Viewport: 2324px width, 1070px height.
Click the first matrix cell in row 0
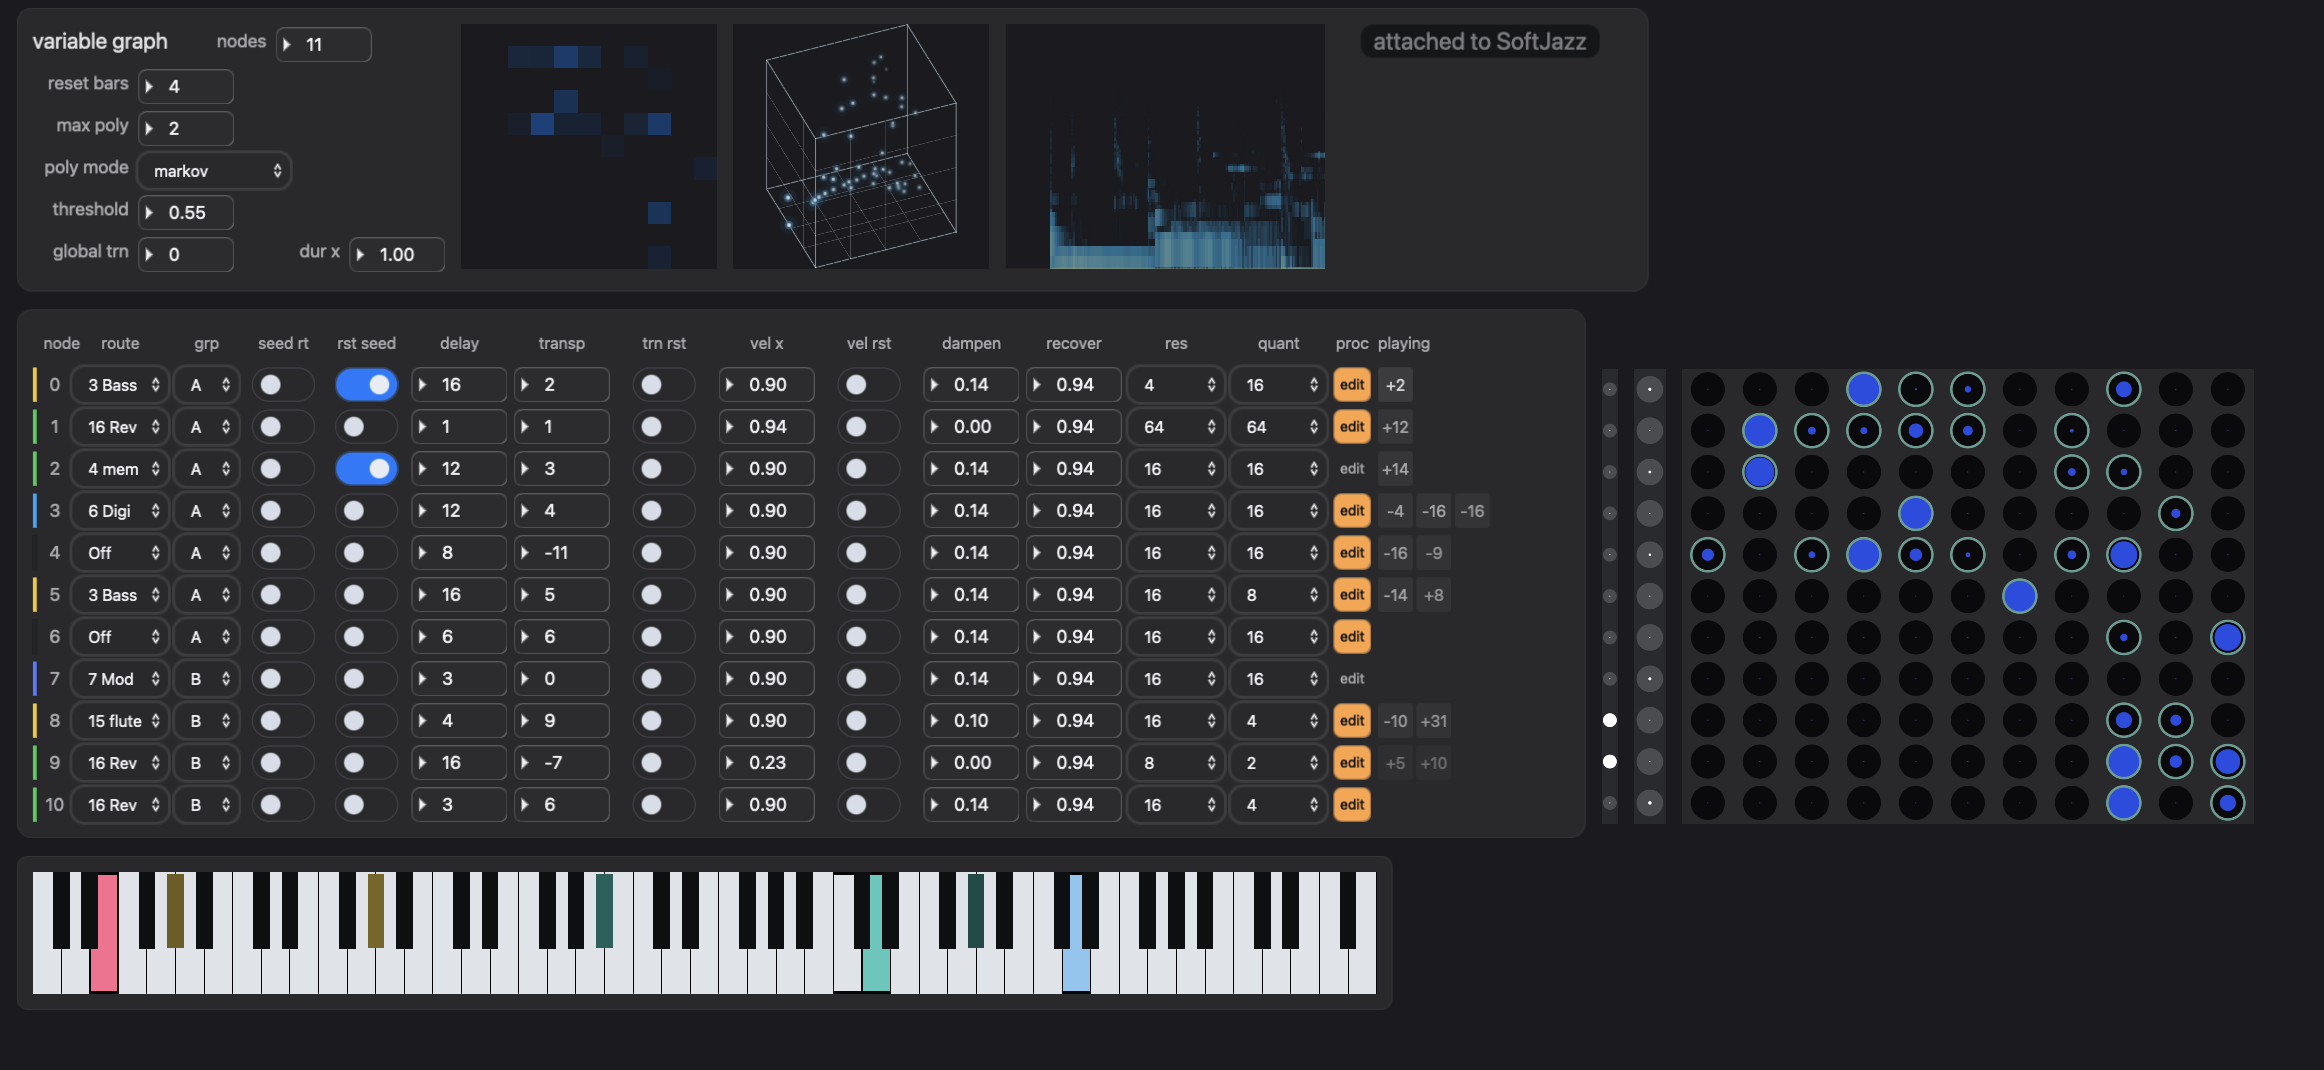1708,389
